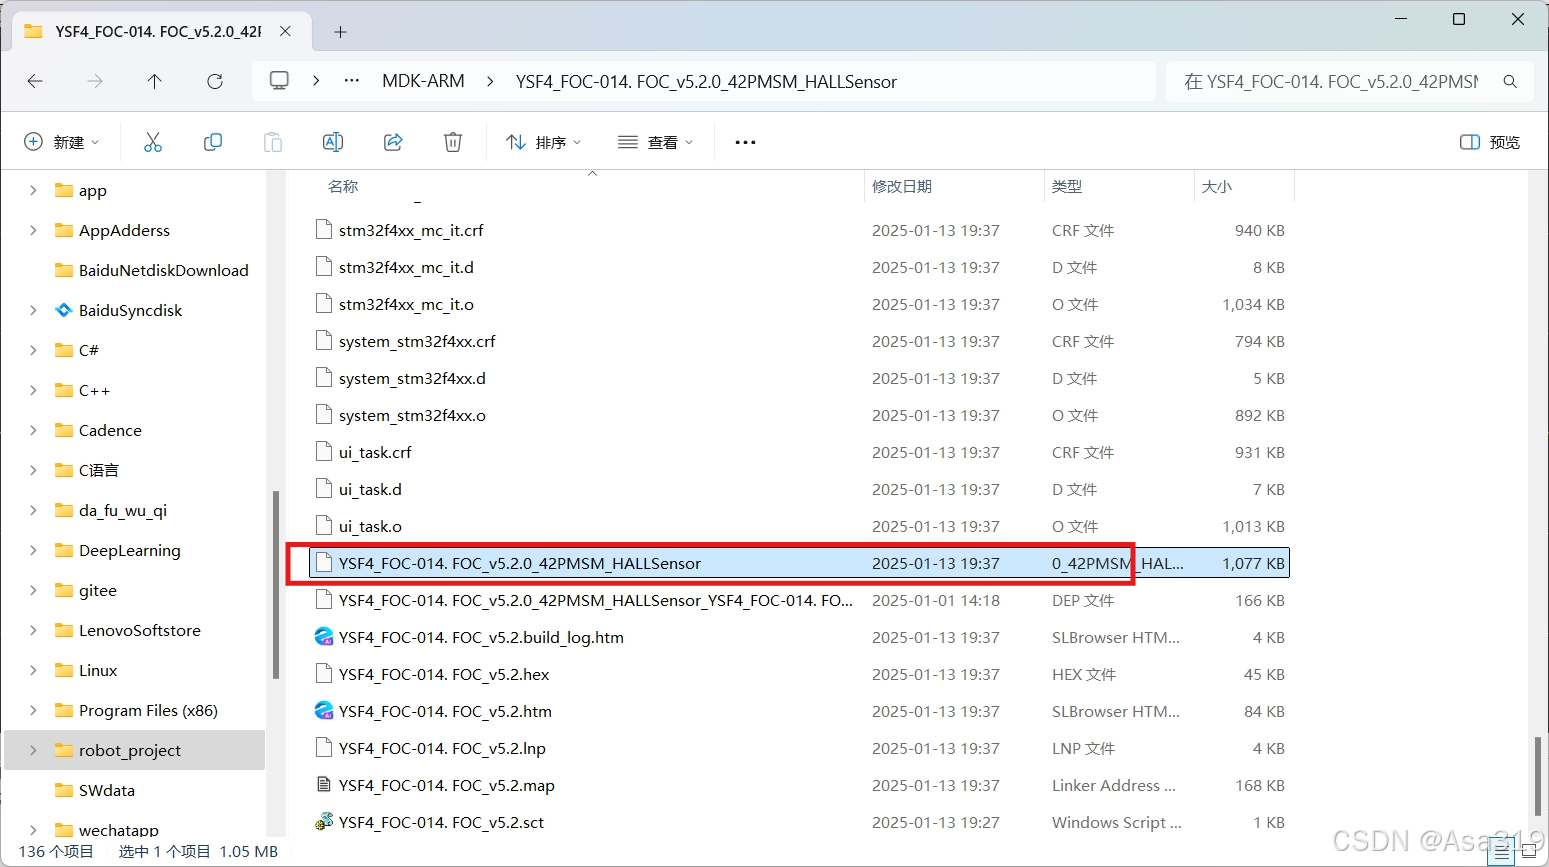The width and height of the screenshot is (1549, 867).
Task: Delete the selected file using trash icon
Action: click(452, 141)
